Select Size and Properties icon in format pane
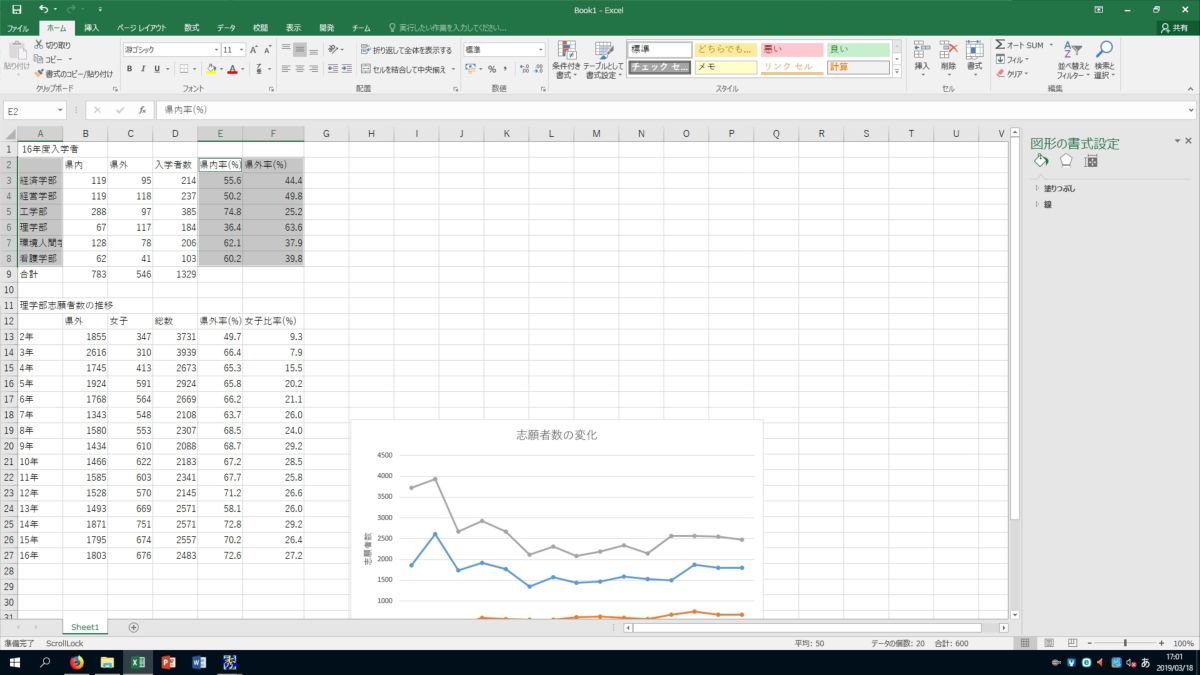 click(x=1091, y=160)
